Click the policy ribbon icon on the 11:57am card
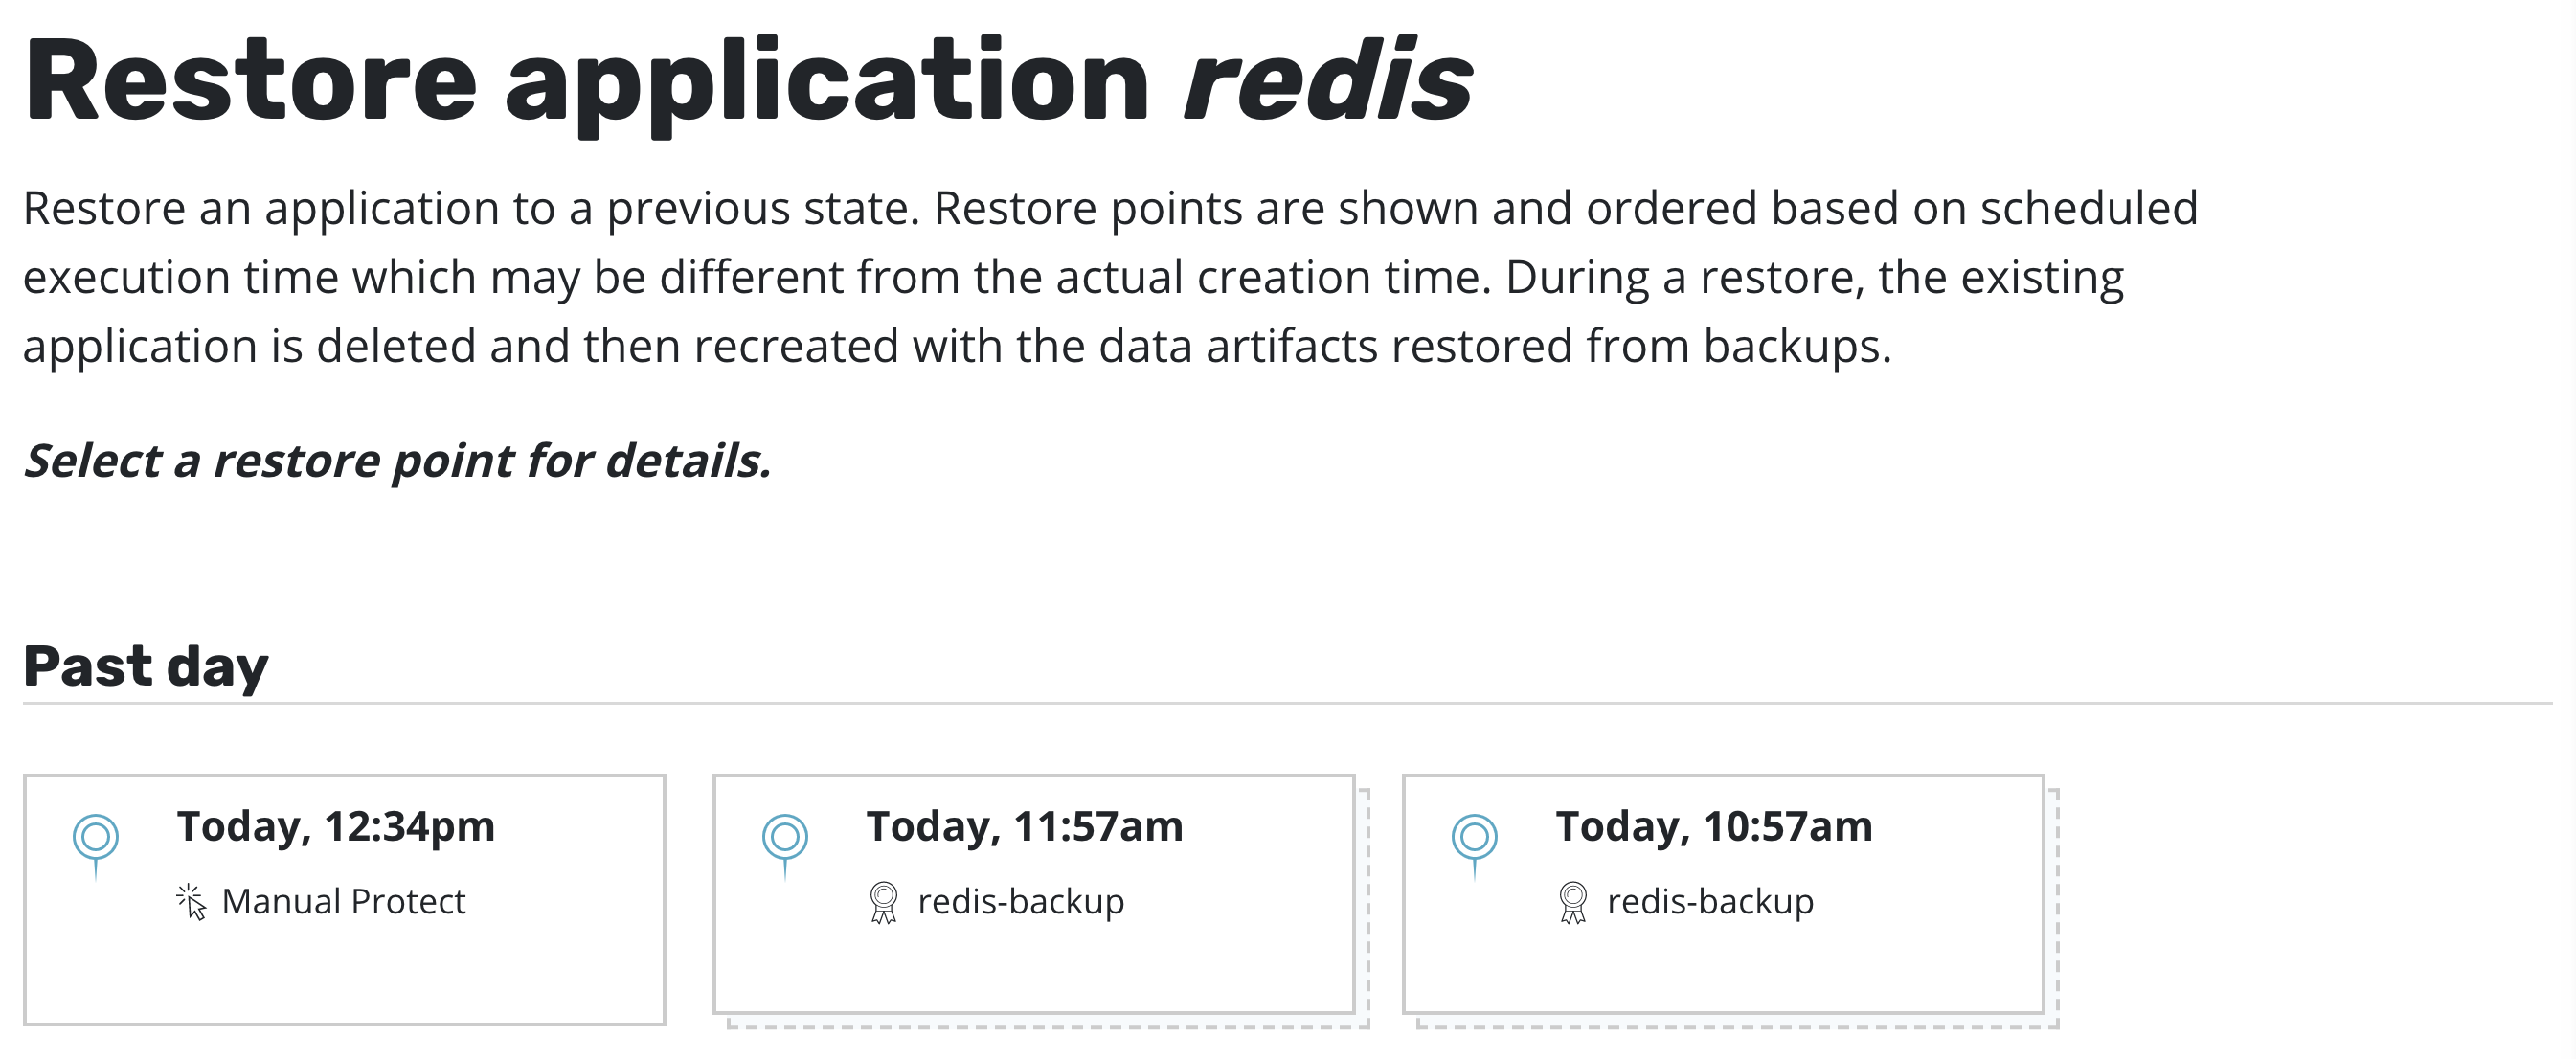The image size is (2576, 1059). coord(883,902)
